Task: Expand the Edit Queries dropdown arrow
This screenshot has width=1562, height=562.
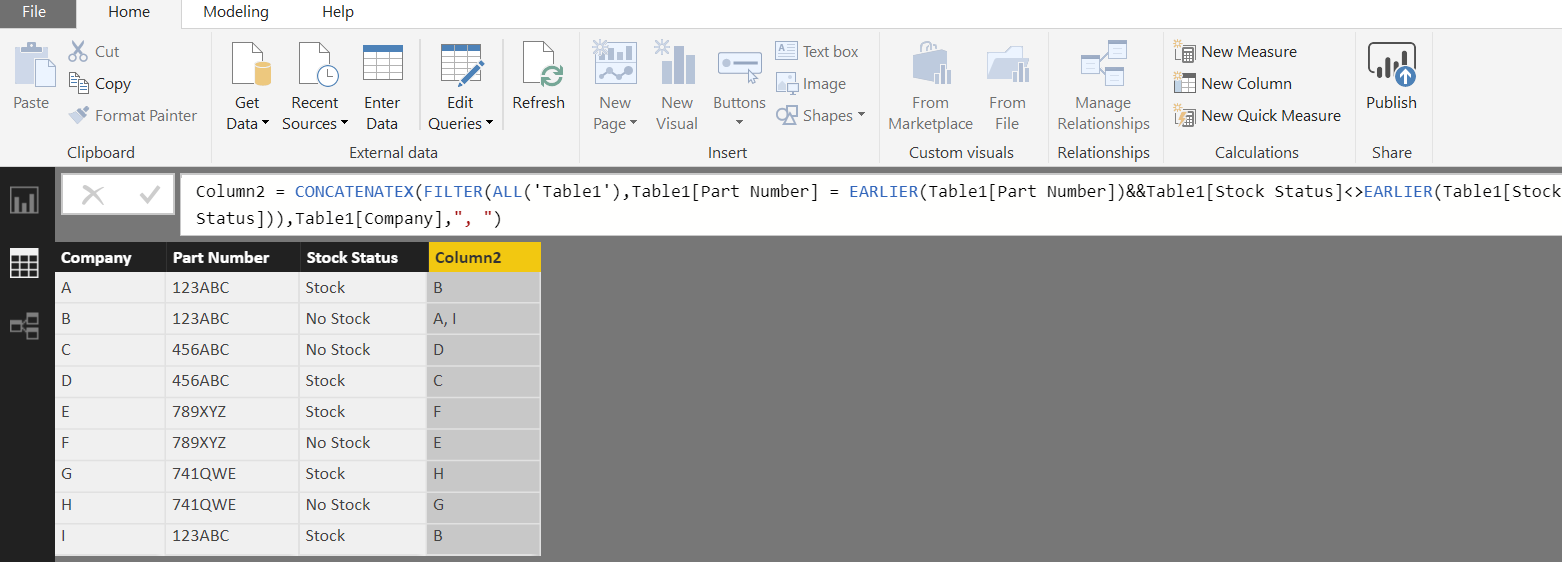Action: 490,124
